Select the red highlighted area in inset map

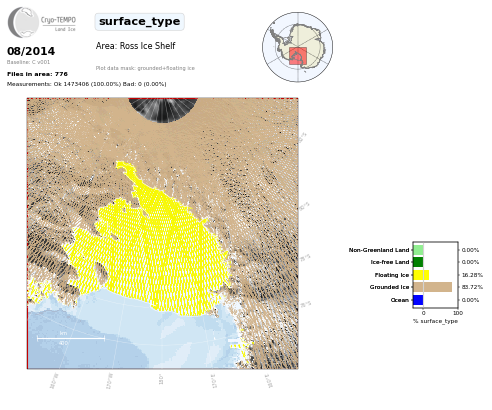click(298, 56)
